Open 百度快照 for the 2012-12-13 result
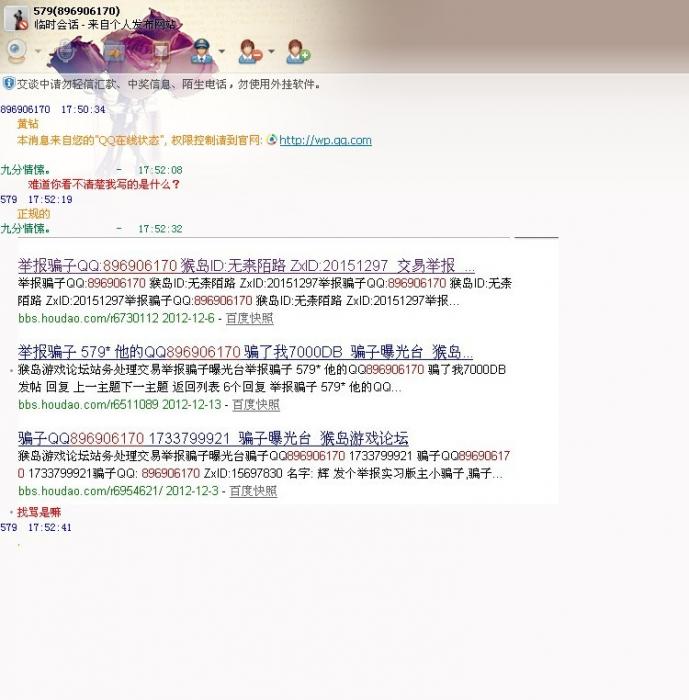Viewport: 689px width, 700px height. tap(255, 404)
